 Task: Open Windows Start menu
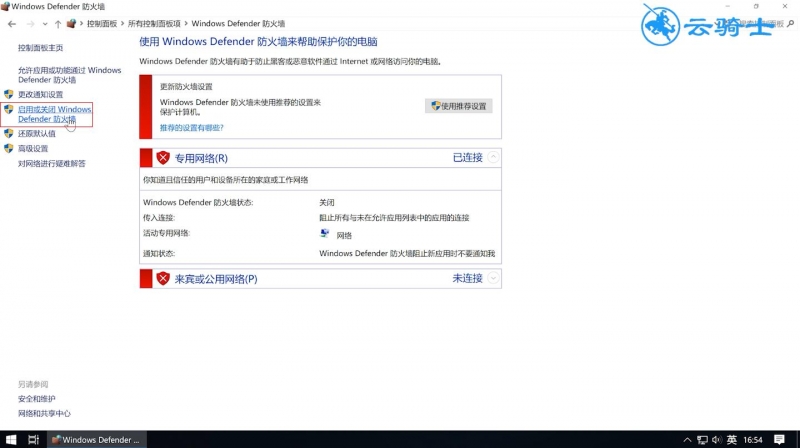tap(11, 439)
